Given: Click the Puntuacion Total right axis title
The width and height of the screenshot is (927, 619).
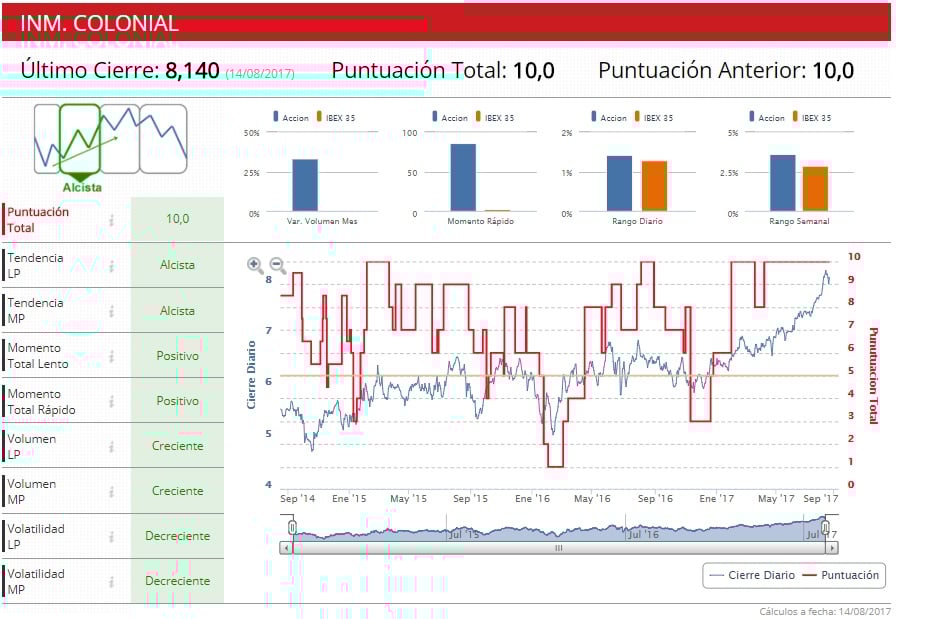Looking at the screenshot, I should coord(873,375).
